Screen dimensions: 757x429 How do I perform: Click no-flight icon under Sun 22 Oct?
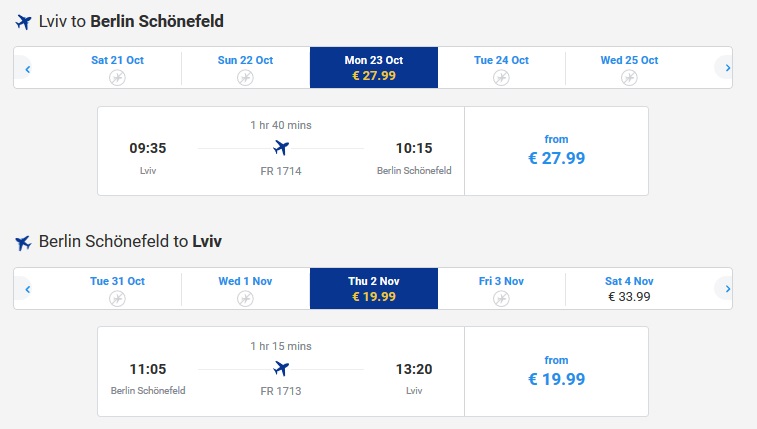245,77
